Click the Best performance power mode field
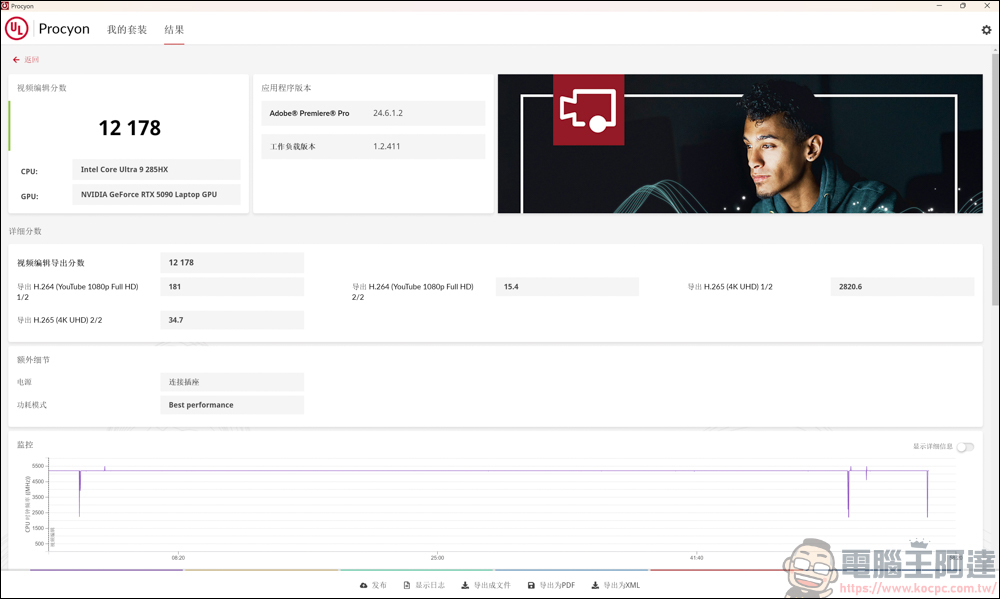The width and height of the screenshot is (1000, 599). coord(232,404)
